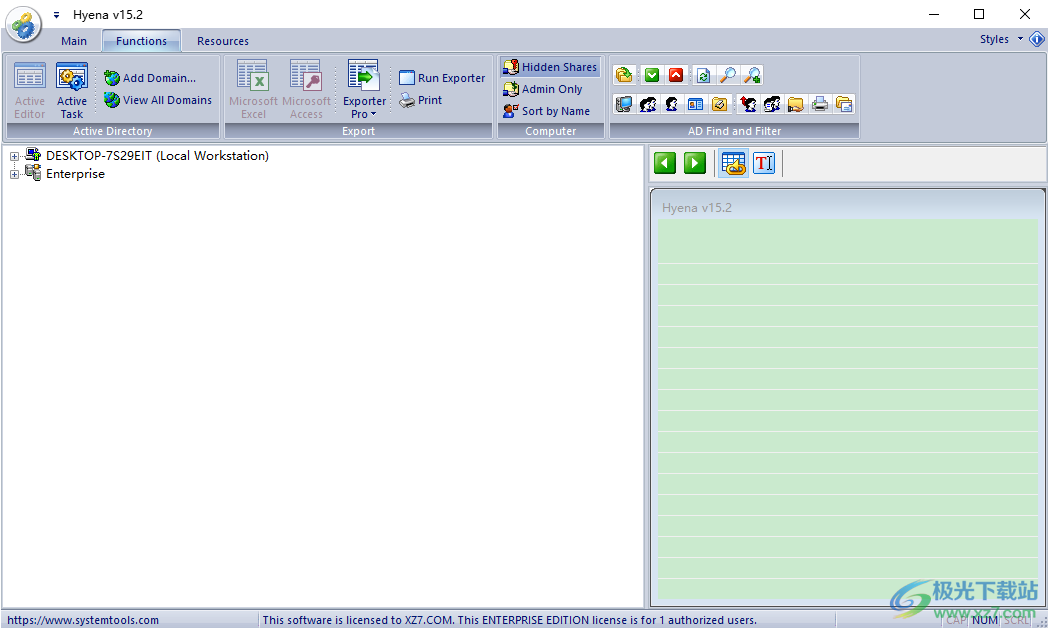This screenshot has height=629, width=1049.
Task: Click the printer icon in AD Find toolbar
Action: [x=820, y=104]
